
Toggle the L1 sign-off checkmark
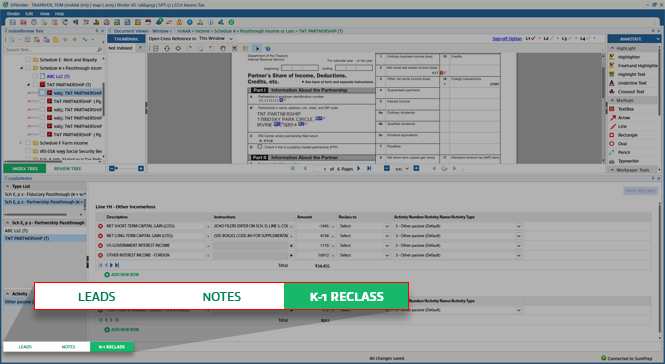[534, 39]
